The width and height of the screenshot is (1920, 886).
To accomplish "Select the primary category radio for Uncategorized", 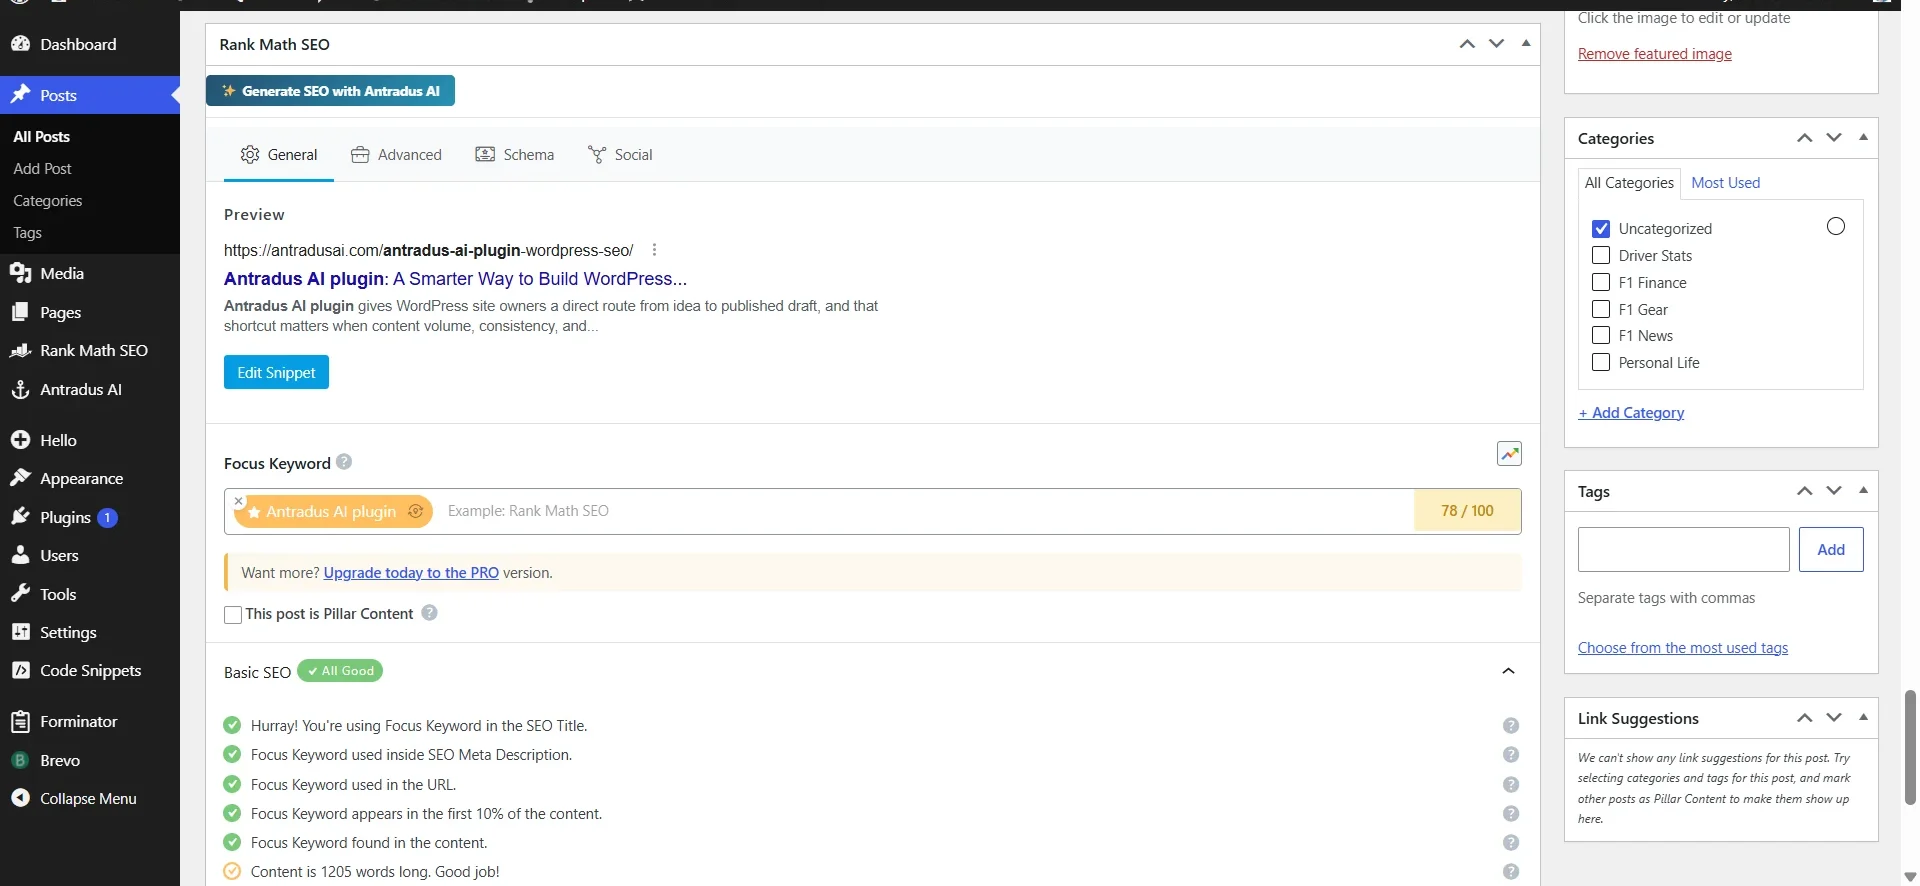I will tap(1836, 226).
